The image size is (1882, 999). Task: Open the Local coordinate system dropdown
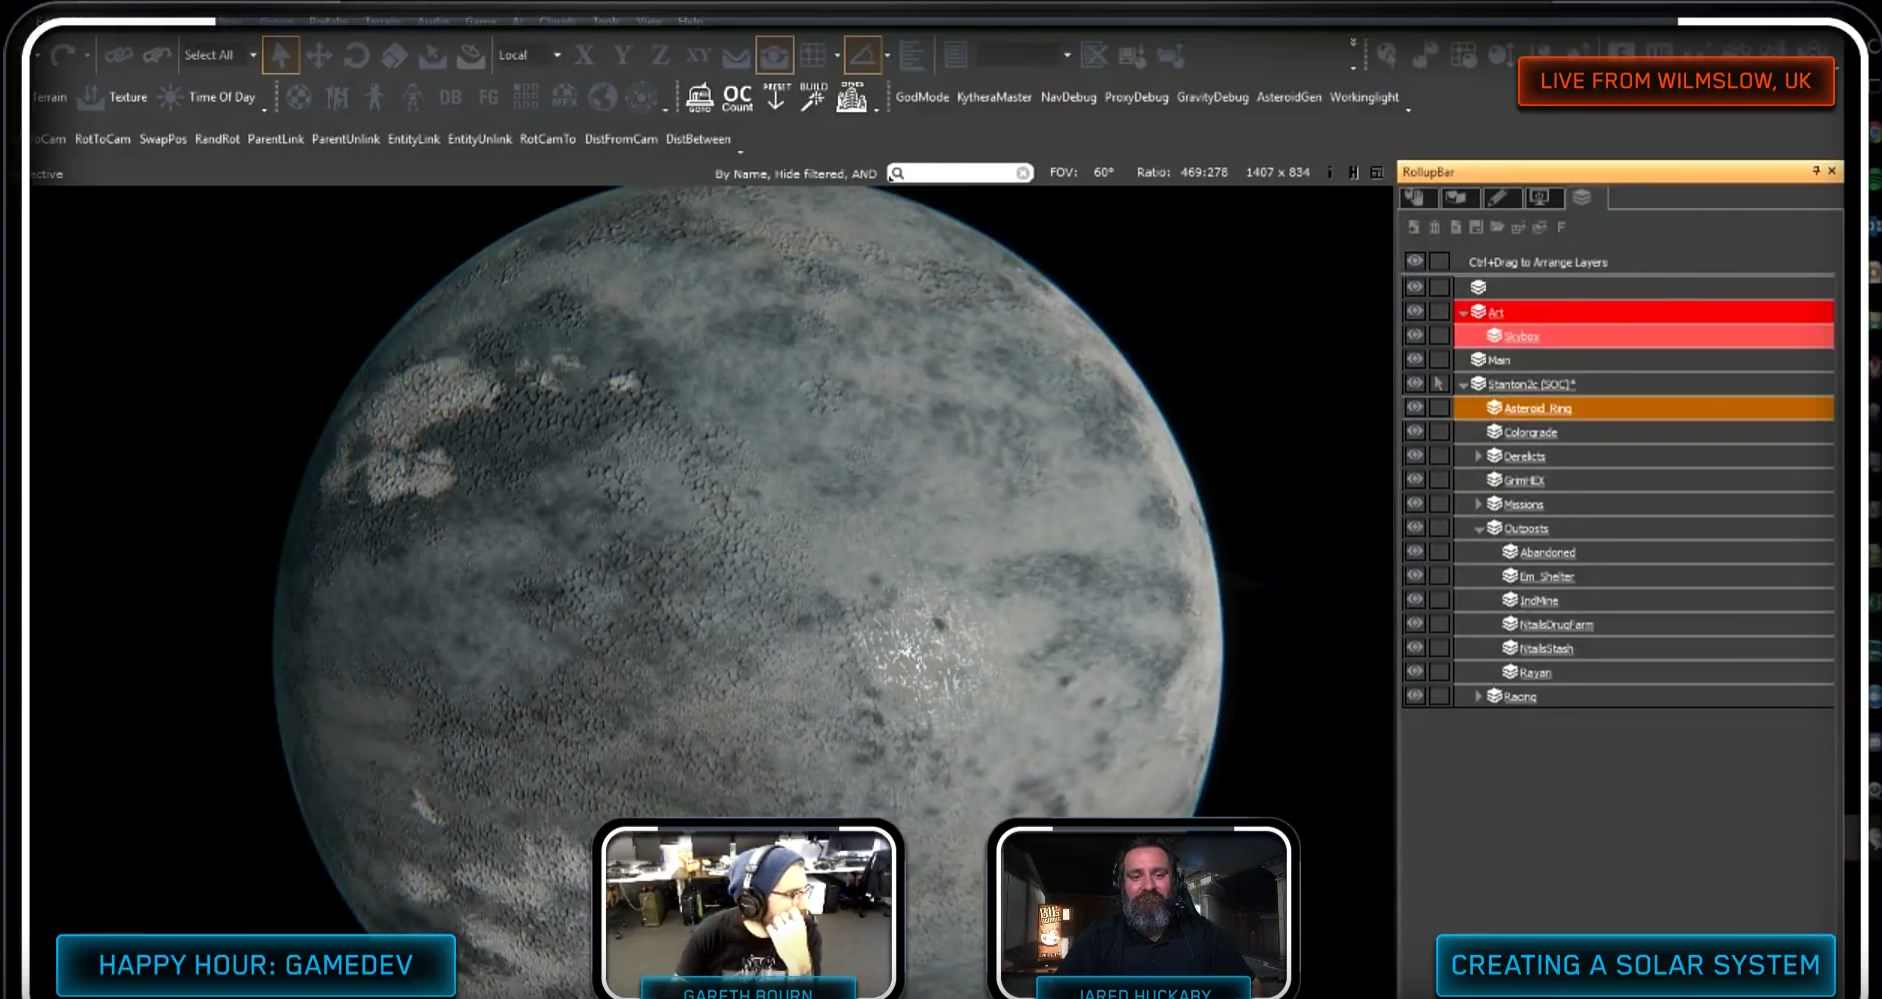(557, 55)
